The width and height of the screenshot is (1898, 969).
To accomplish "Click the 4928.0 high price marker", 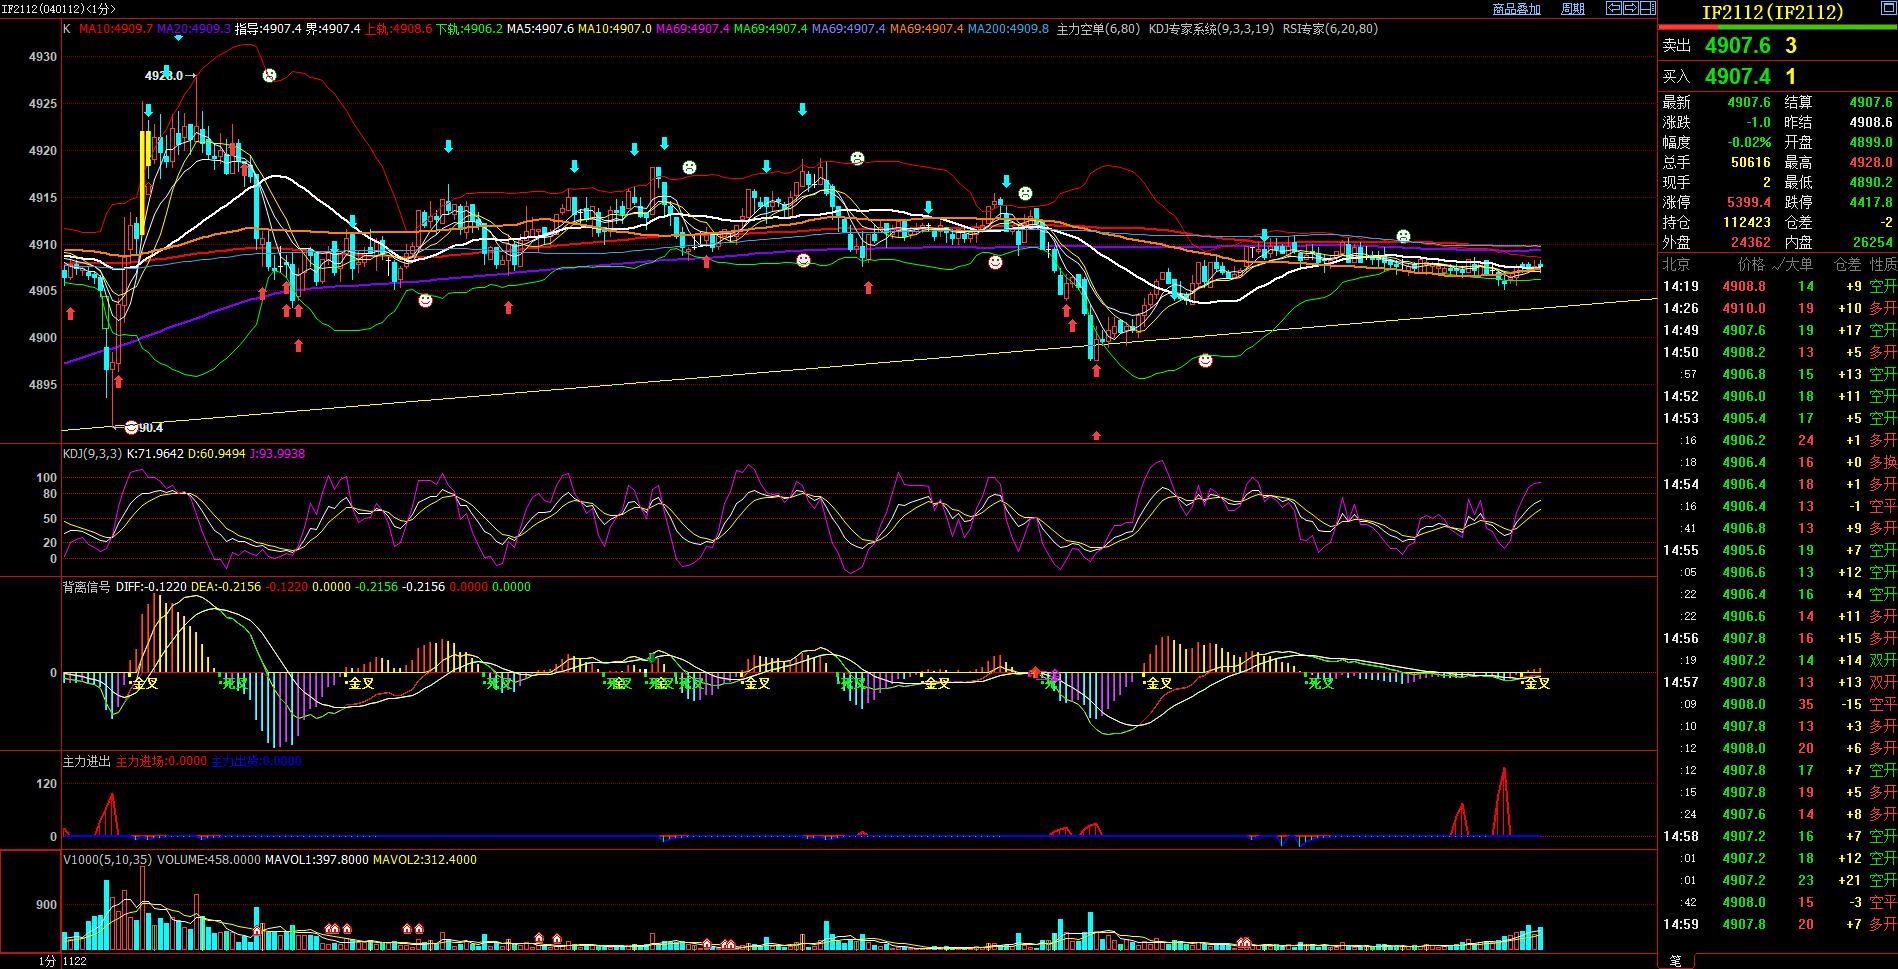I will tap(162, 75).
